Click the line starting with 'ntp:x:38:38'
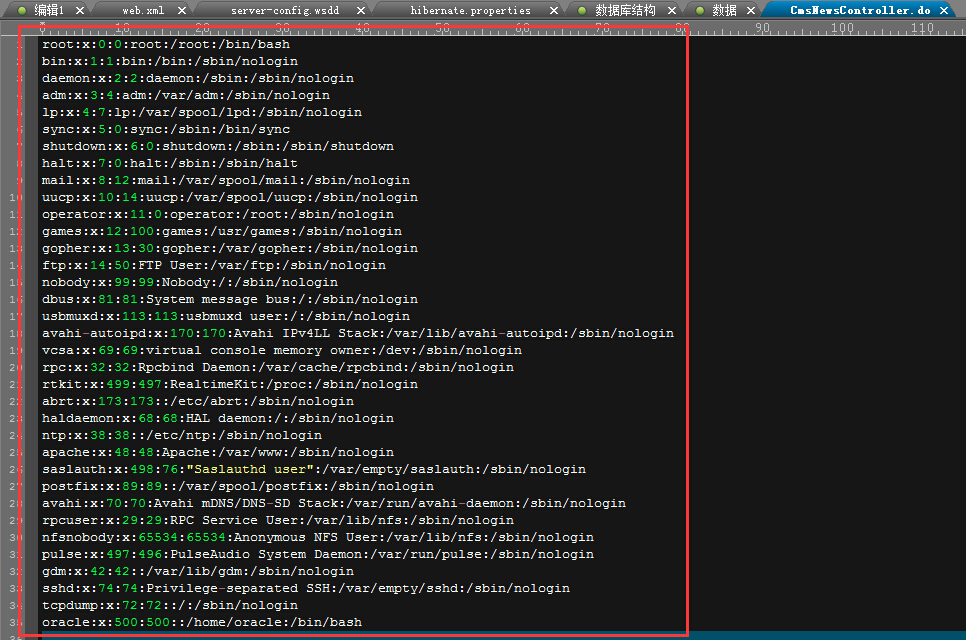The height and width of the screenshot is (640, 966). pos(182,435)
